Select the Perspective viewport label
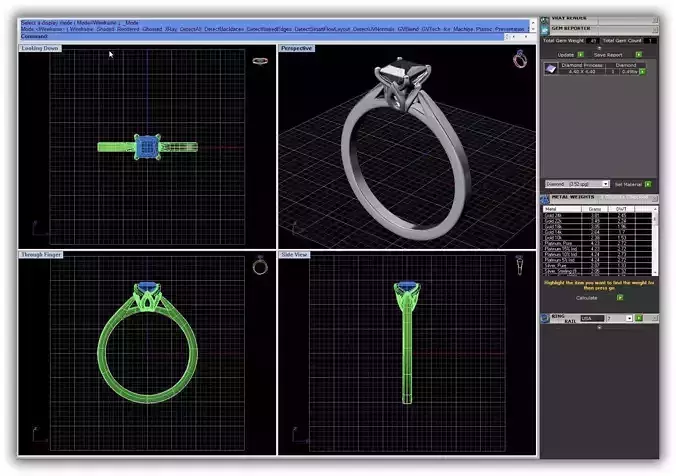Image resolution: width=676 pixels, height=476 pixels. pos(297,48)
